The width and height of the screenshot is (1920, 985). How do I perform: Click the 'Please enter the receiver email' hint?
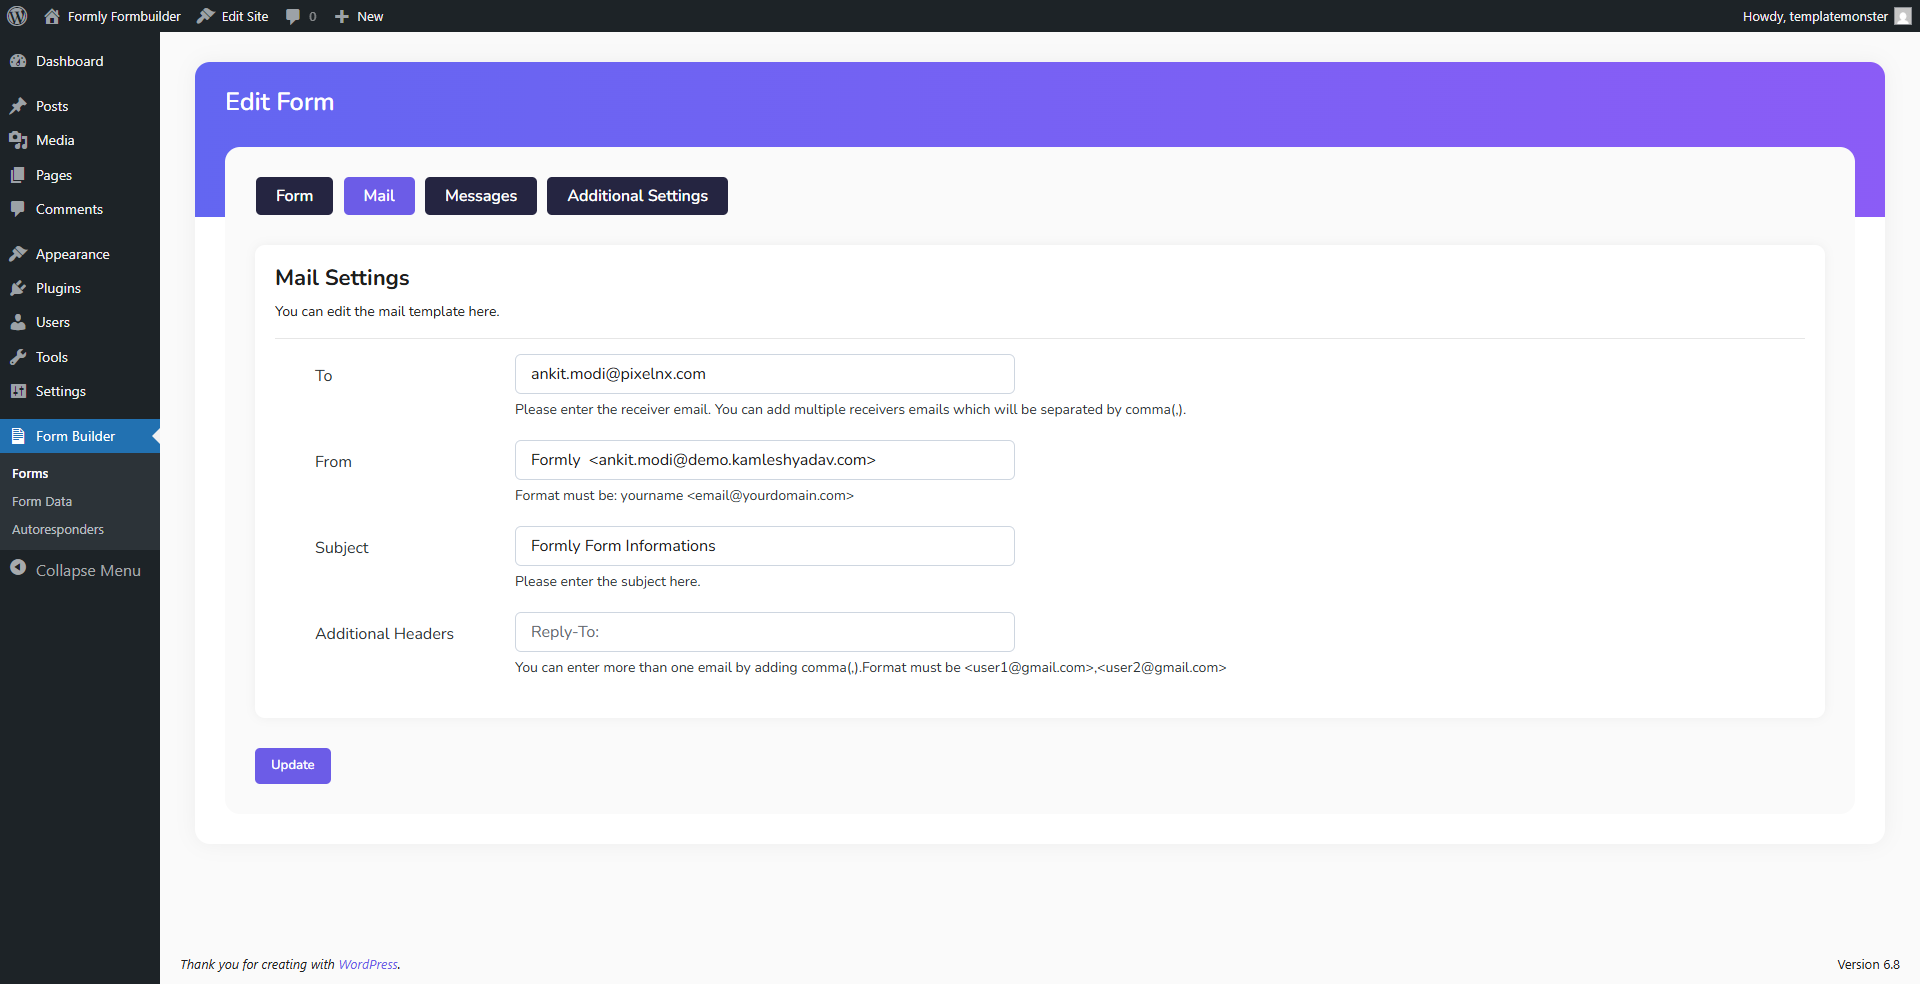click(850, 410)
